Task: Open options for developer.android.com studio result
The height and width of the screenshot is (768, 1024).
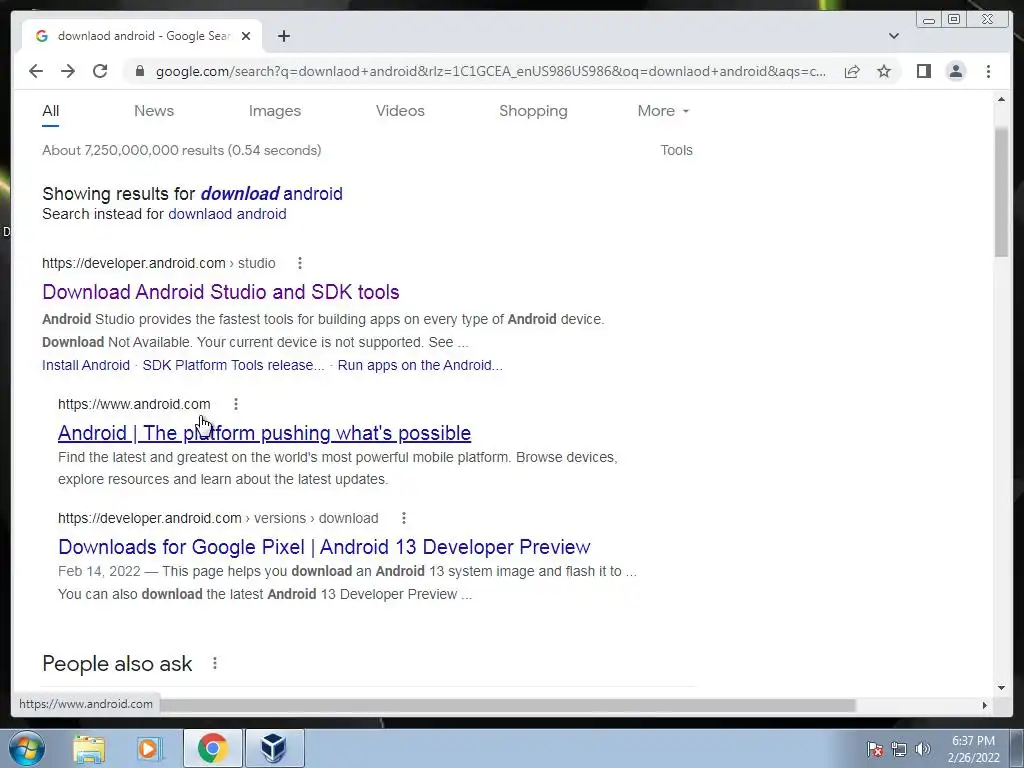Action: pyautogui.click(x=300, y=263)
